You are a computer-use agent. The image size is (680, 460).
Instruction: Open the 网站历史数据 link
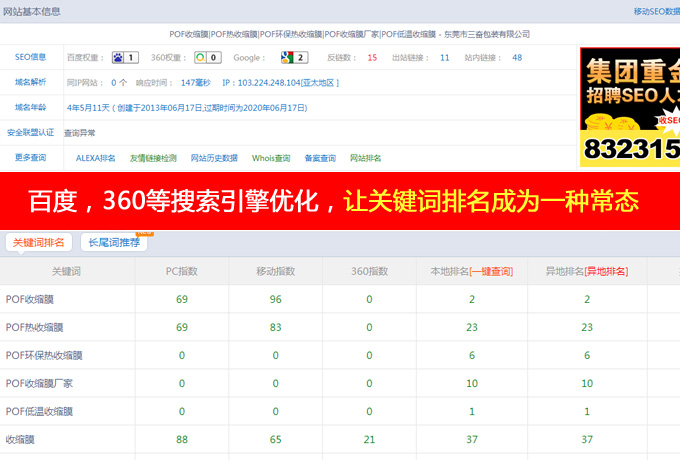coord(214,158)
